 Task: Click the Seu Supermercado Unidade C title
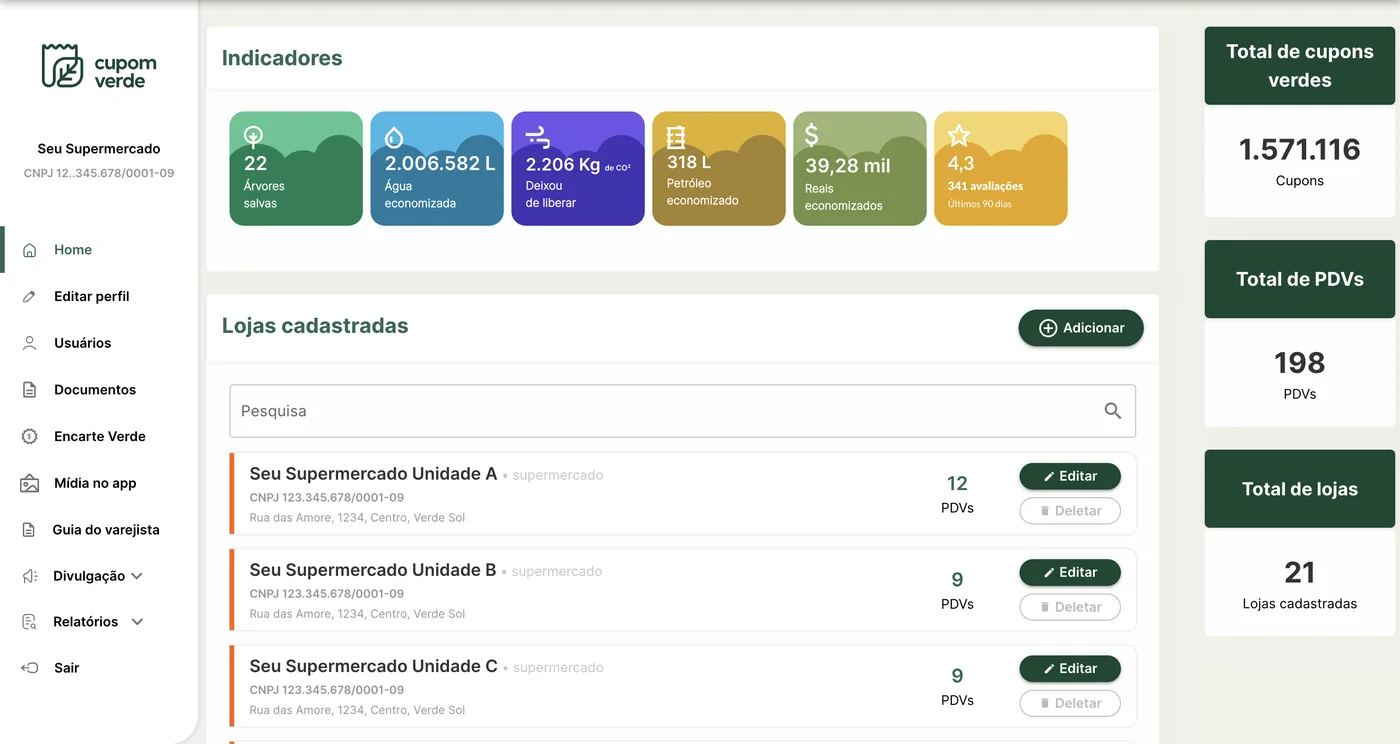point(373,666)
